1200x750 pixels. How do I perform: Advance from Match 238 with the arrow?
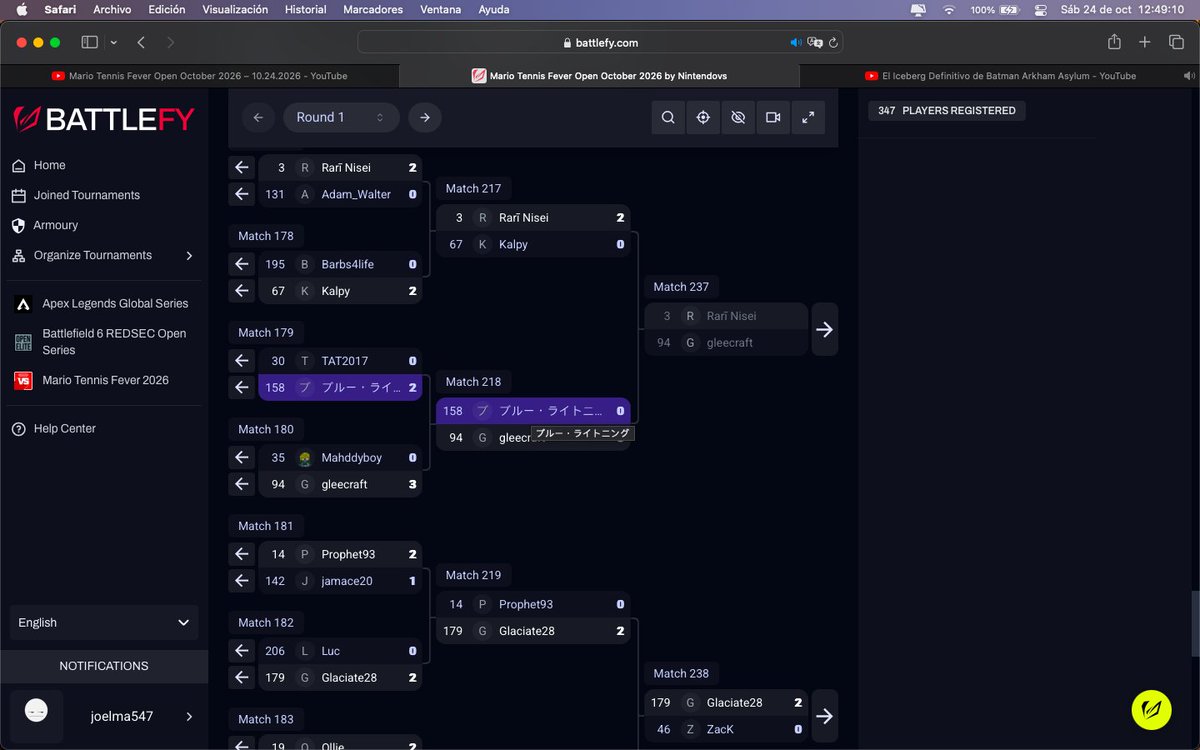pyautogui.click(x=824, y=716)
